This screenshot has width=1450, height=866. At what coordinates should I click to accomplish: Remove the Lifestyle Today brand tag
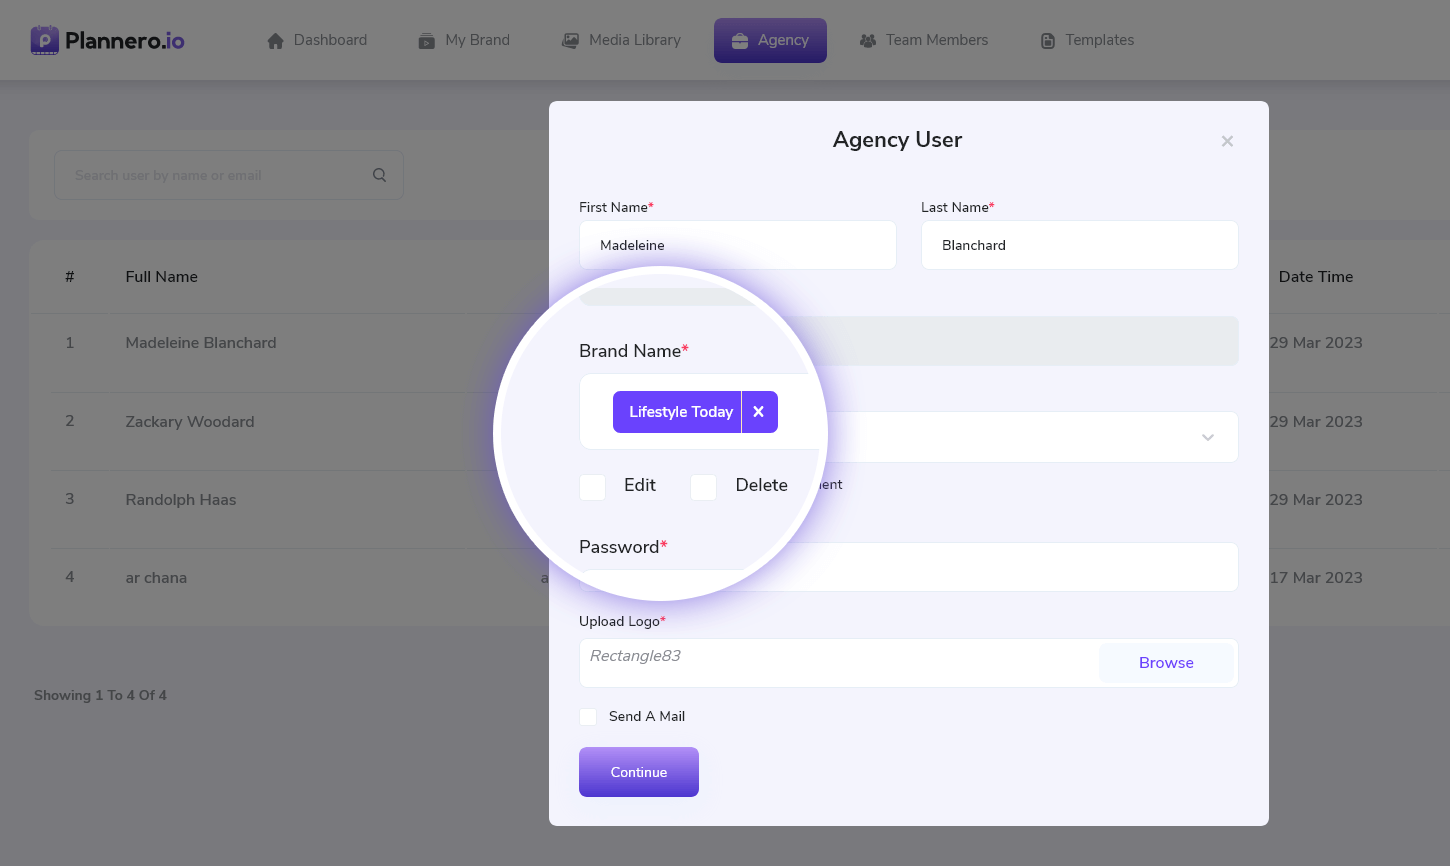pyautogui.click(x=759, y=412)
